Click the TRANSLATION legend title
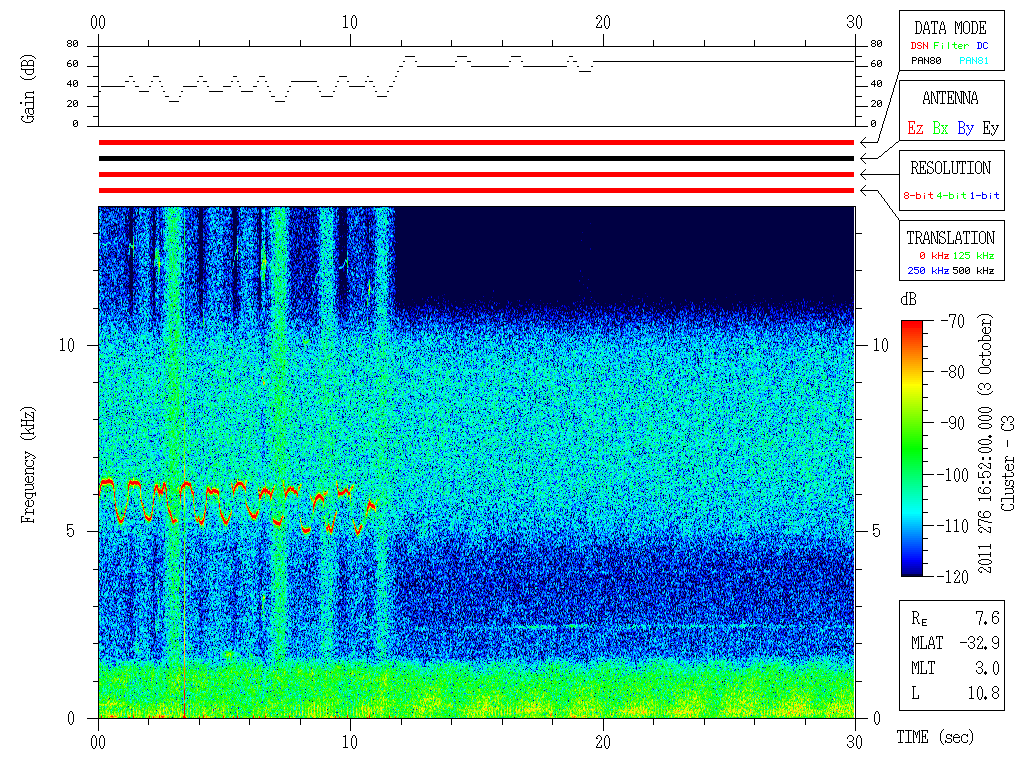The width and height of the screenshot is (1024, 768). 950,238
